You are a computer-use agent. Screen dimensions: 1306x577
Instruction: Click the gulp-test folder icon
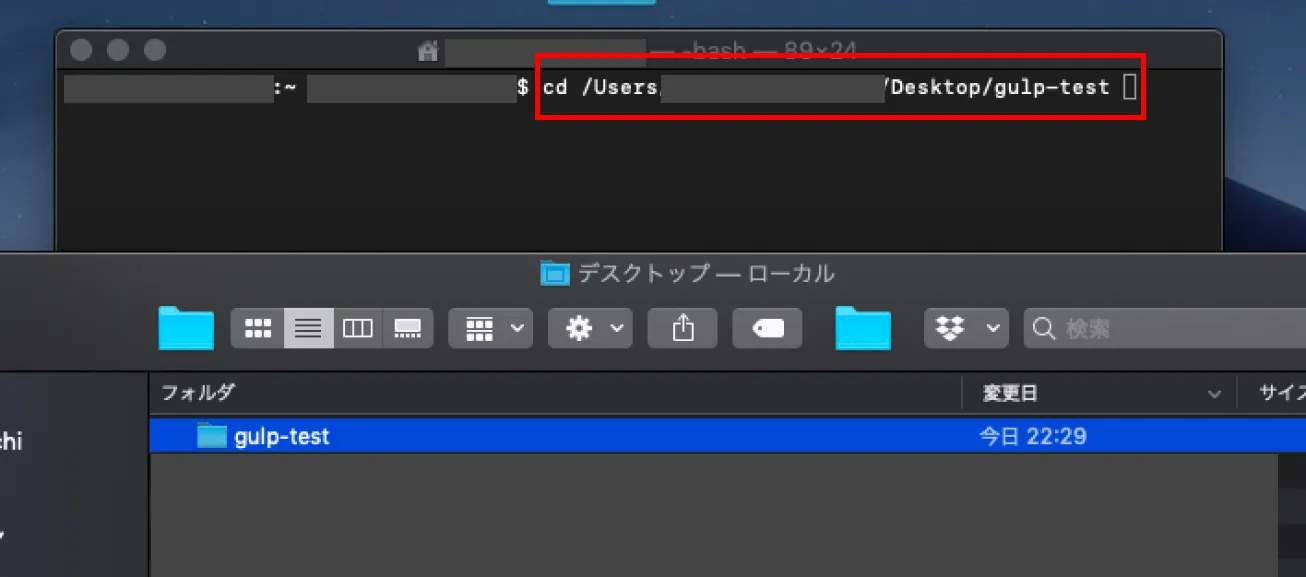212,436
